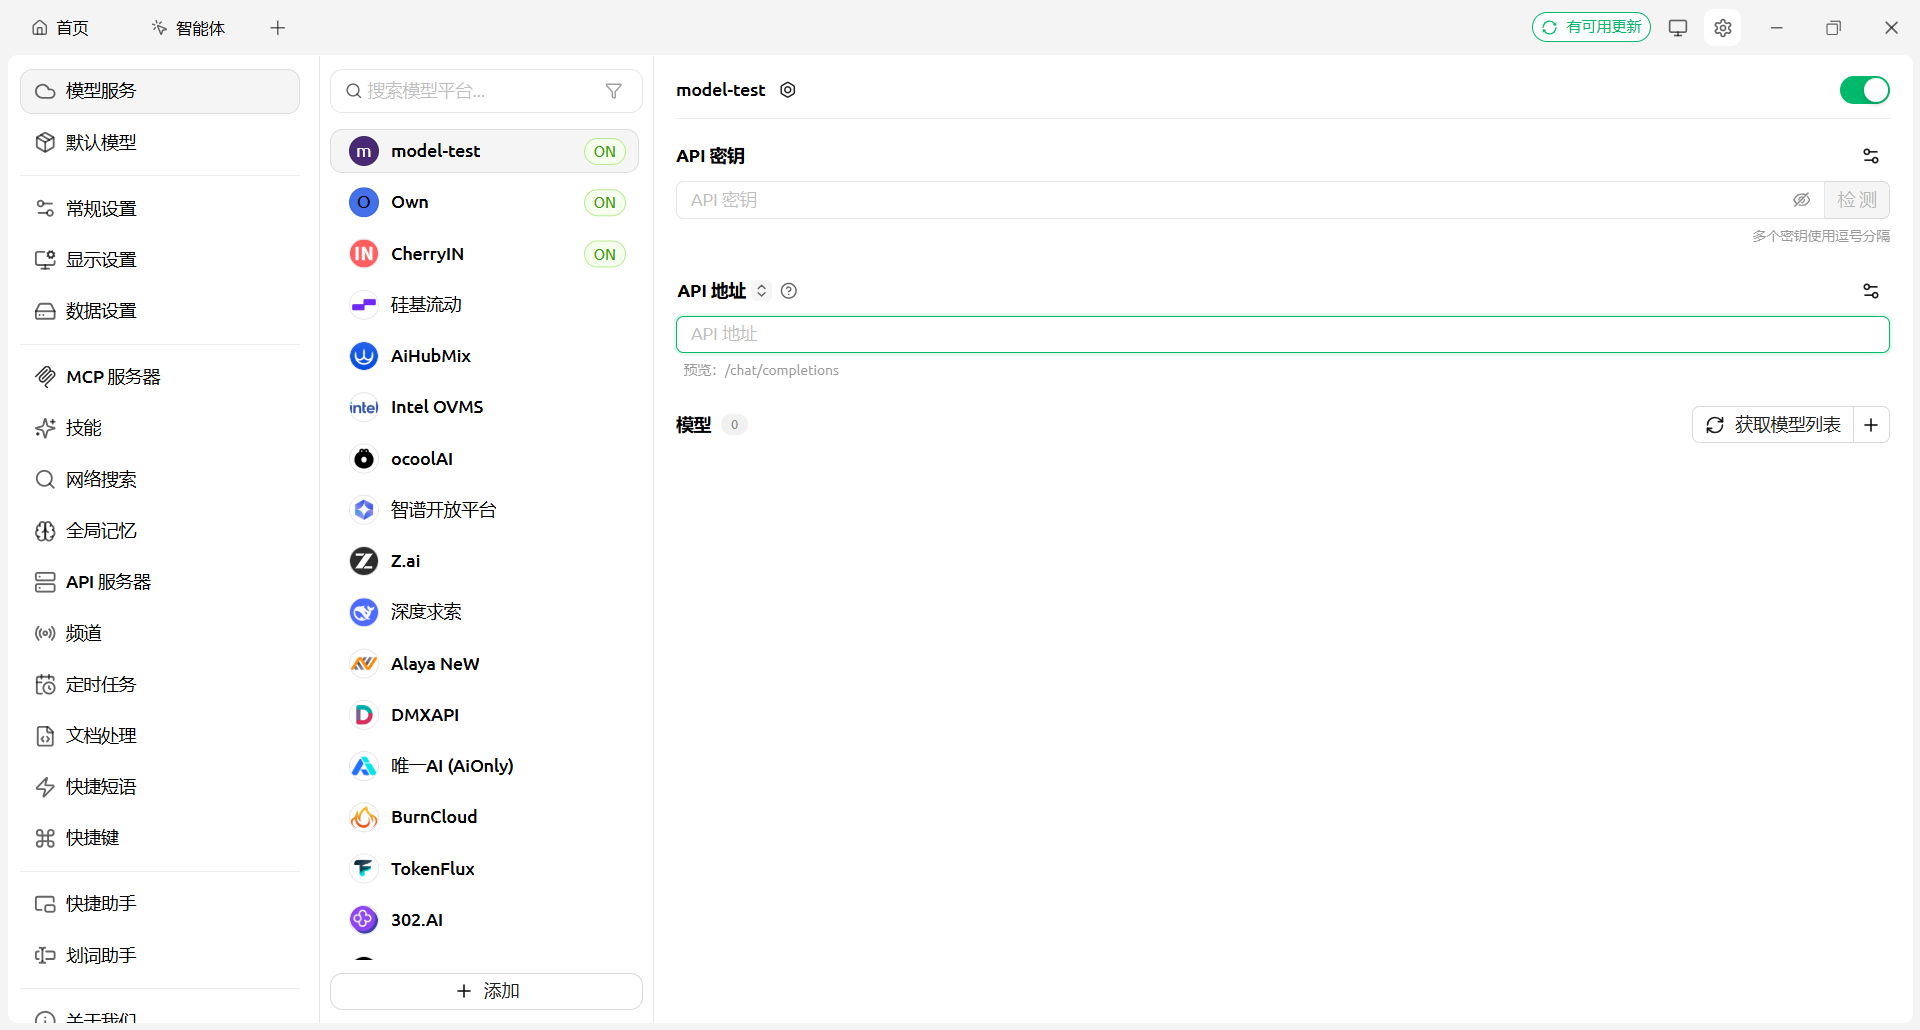Click the settings gear icon in title bar
The image size is (1920, 1030).
click(1722, 28)
